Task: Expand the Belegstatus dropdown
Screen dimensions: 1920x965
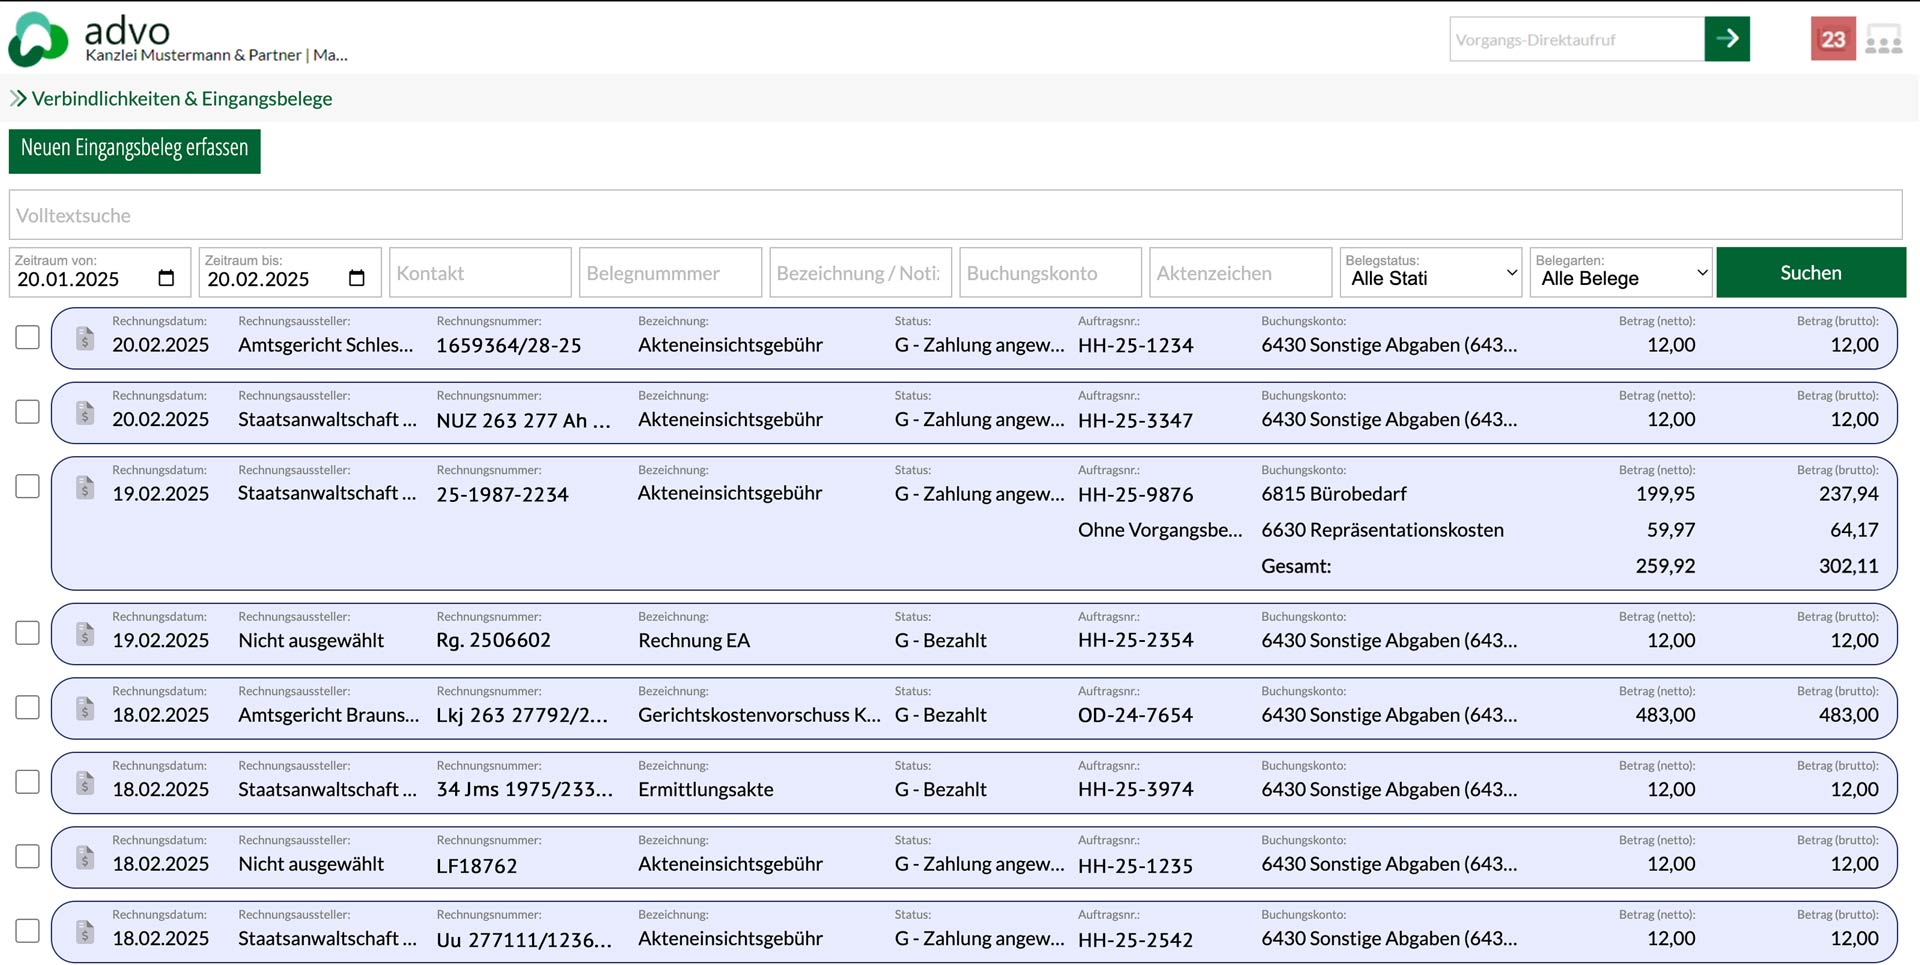Action: tap(1430, 273)
